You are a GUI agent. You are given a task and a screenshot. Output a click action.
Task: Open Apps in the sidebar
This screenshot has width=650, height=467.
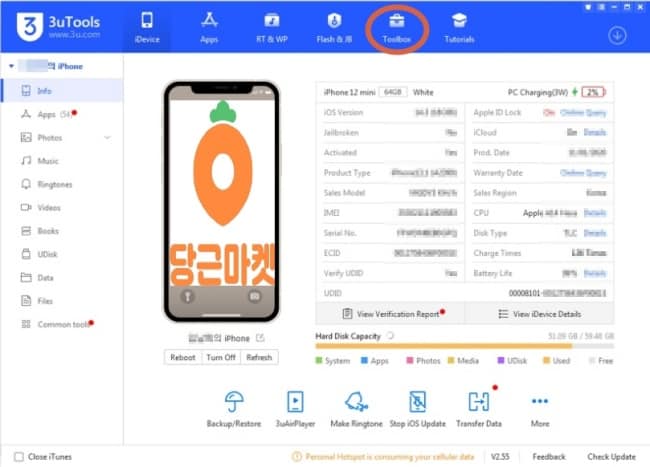coord(62,114)
